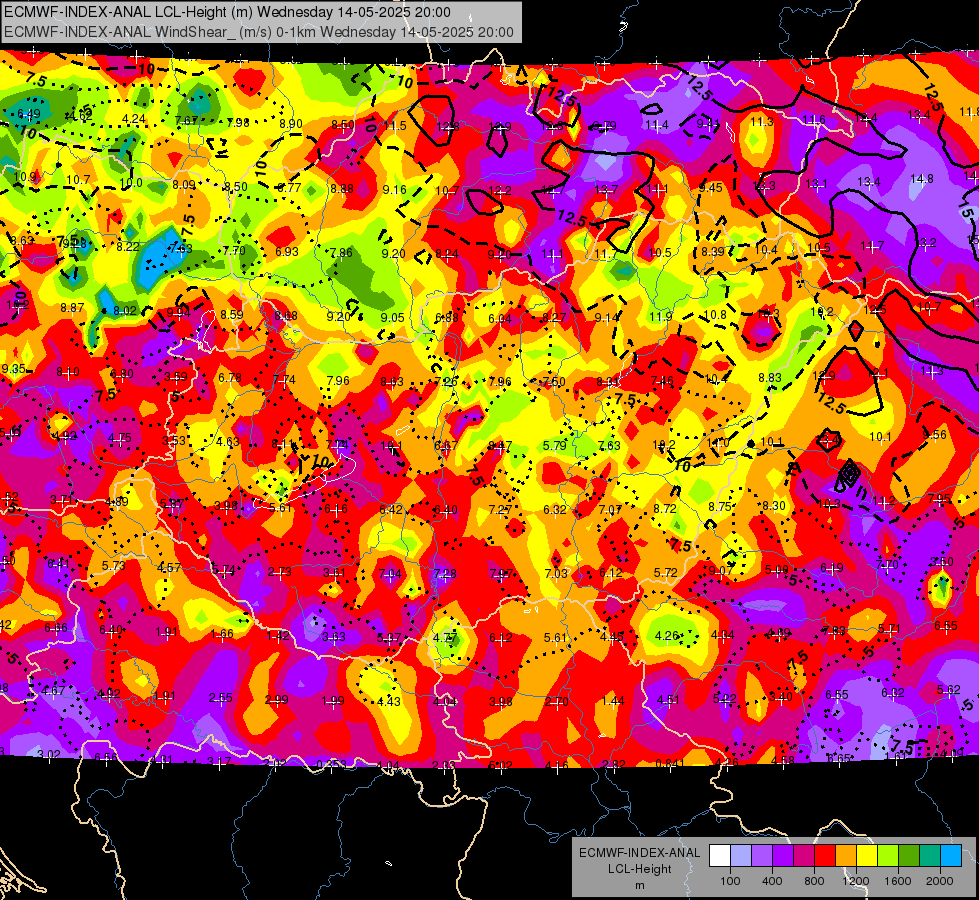Pick the orange legend color swatch
The height and width of the screenshot is (900, 979).
(846, 856)
